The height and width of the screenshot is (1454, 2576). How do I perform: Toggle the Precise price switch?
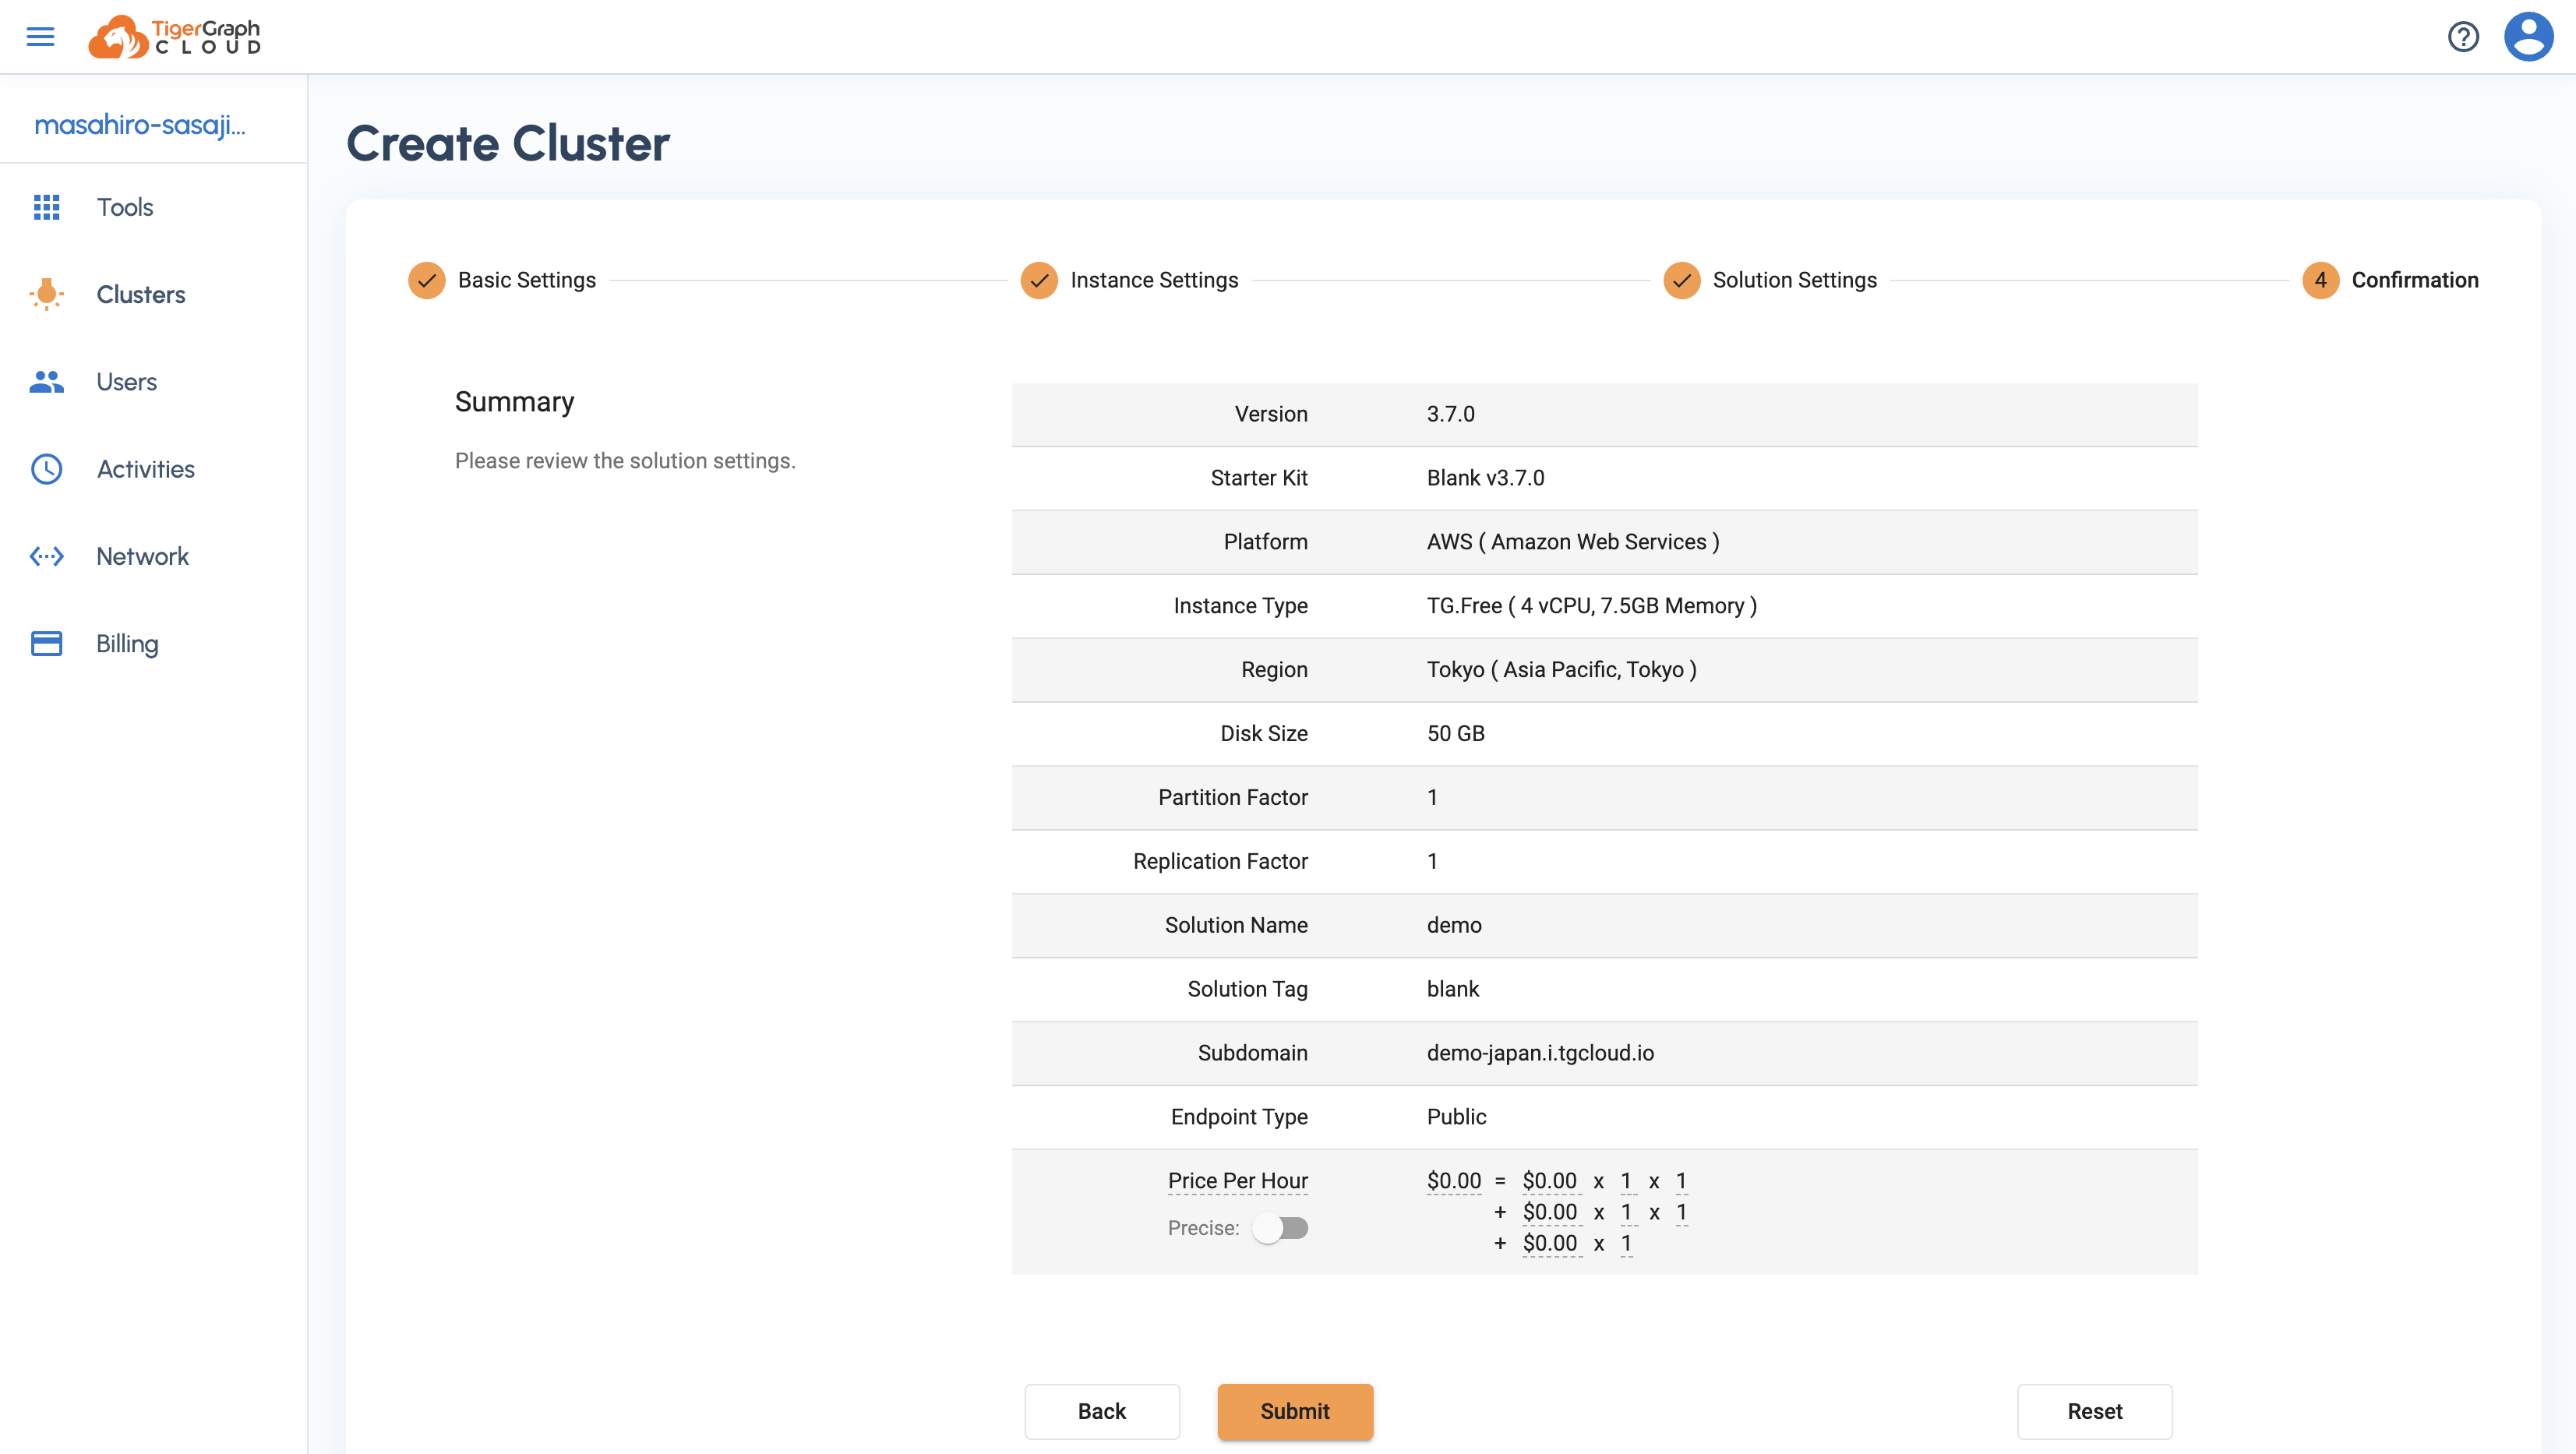(x=1281, y=1228)
